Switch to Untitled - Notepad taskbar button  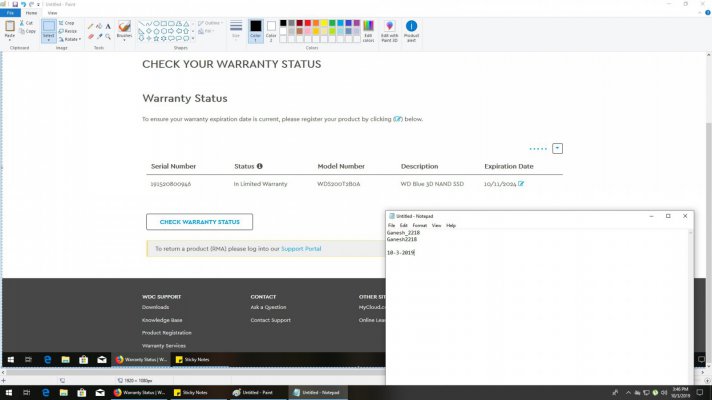click(x=319, y=393)
